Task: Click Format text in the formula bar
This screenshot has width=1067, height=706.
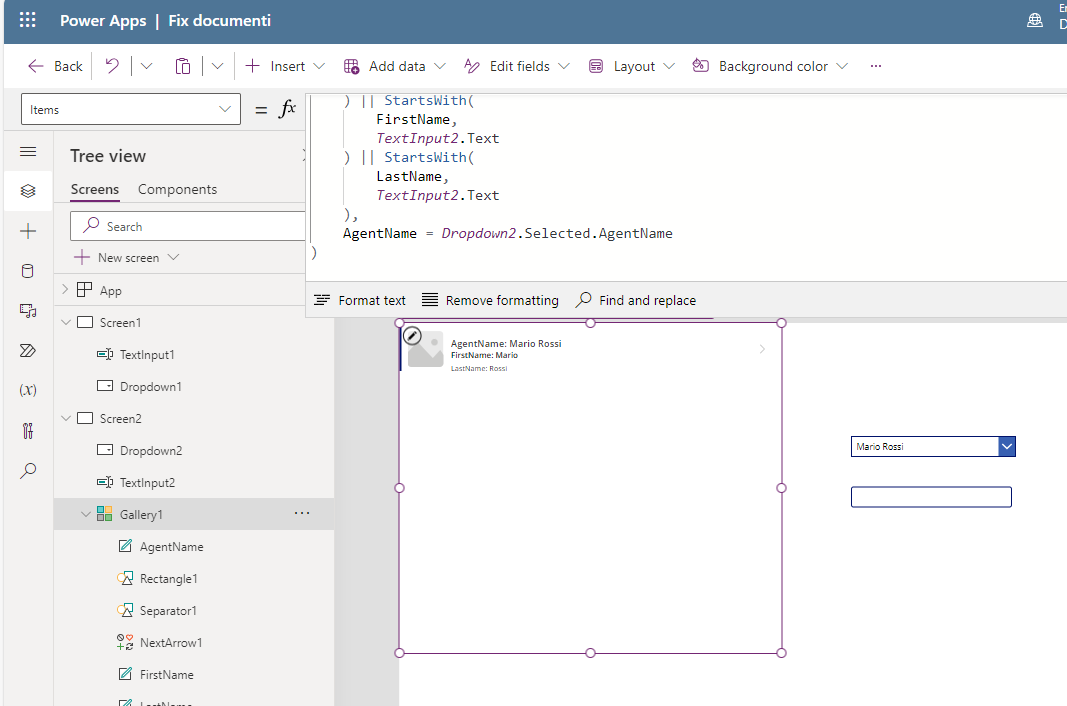Action: 359,299
